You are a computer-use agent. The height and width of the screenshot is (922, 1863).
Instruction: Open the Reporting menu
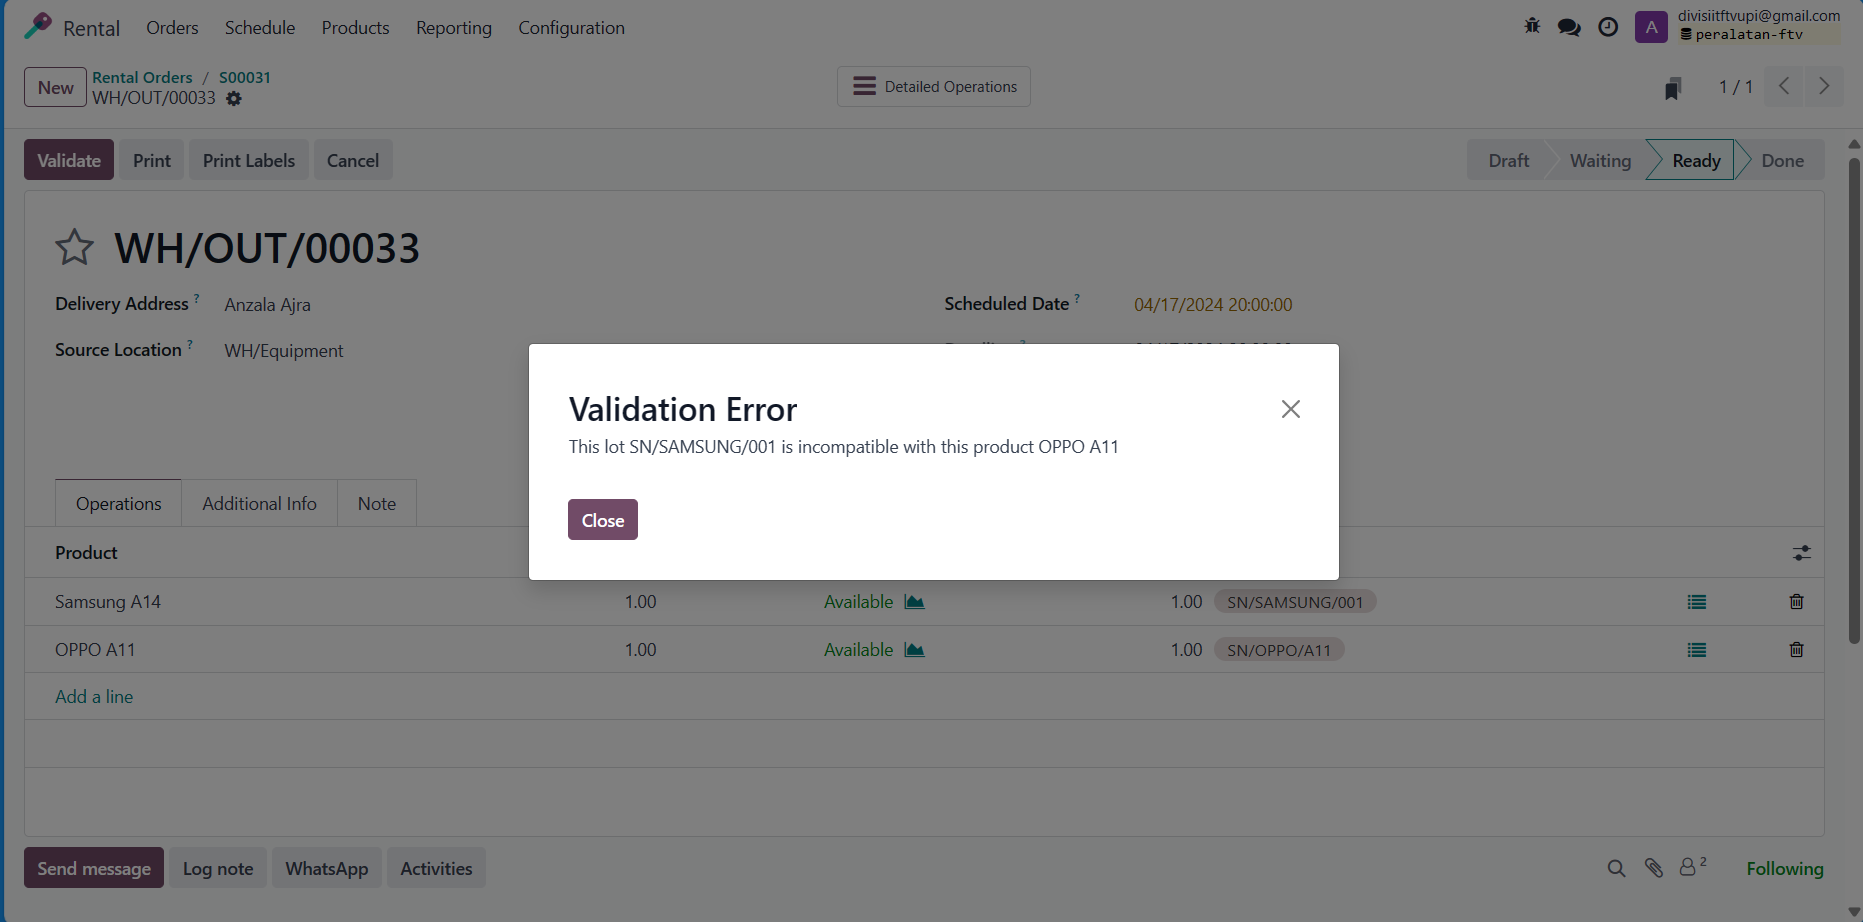click(x=453, y=28)
